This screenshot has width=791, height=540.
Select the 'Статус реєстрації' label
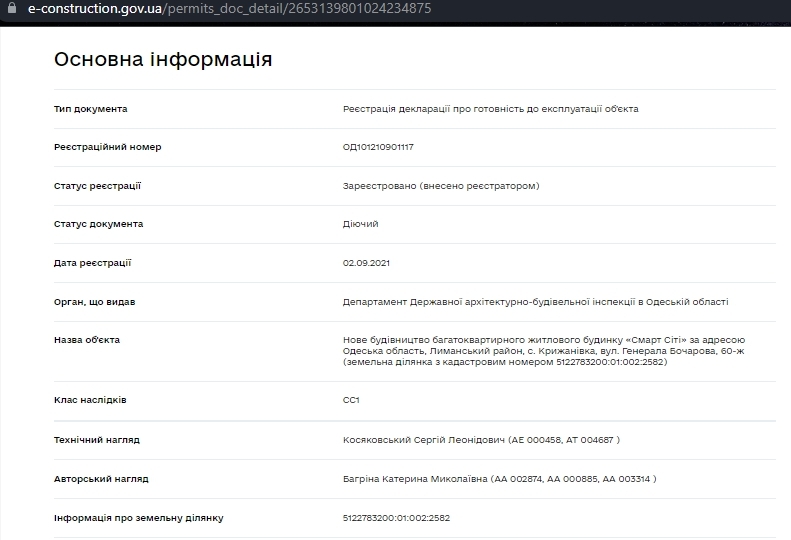pyautogui.click(x=97, y=186)
